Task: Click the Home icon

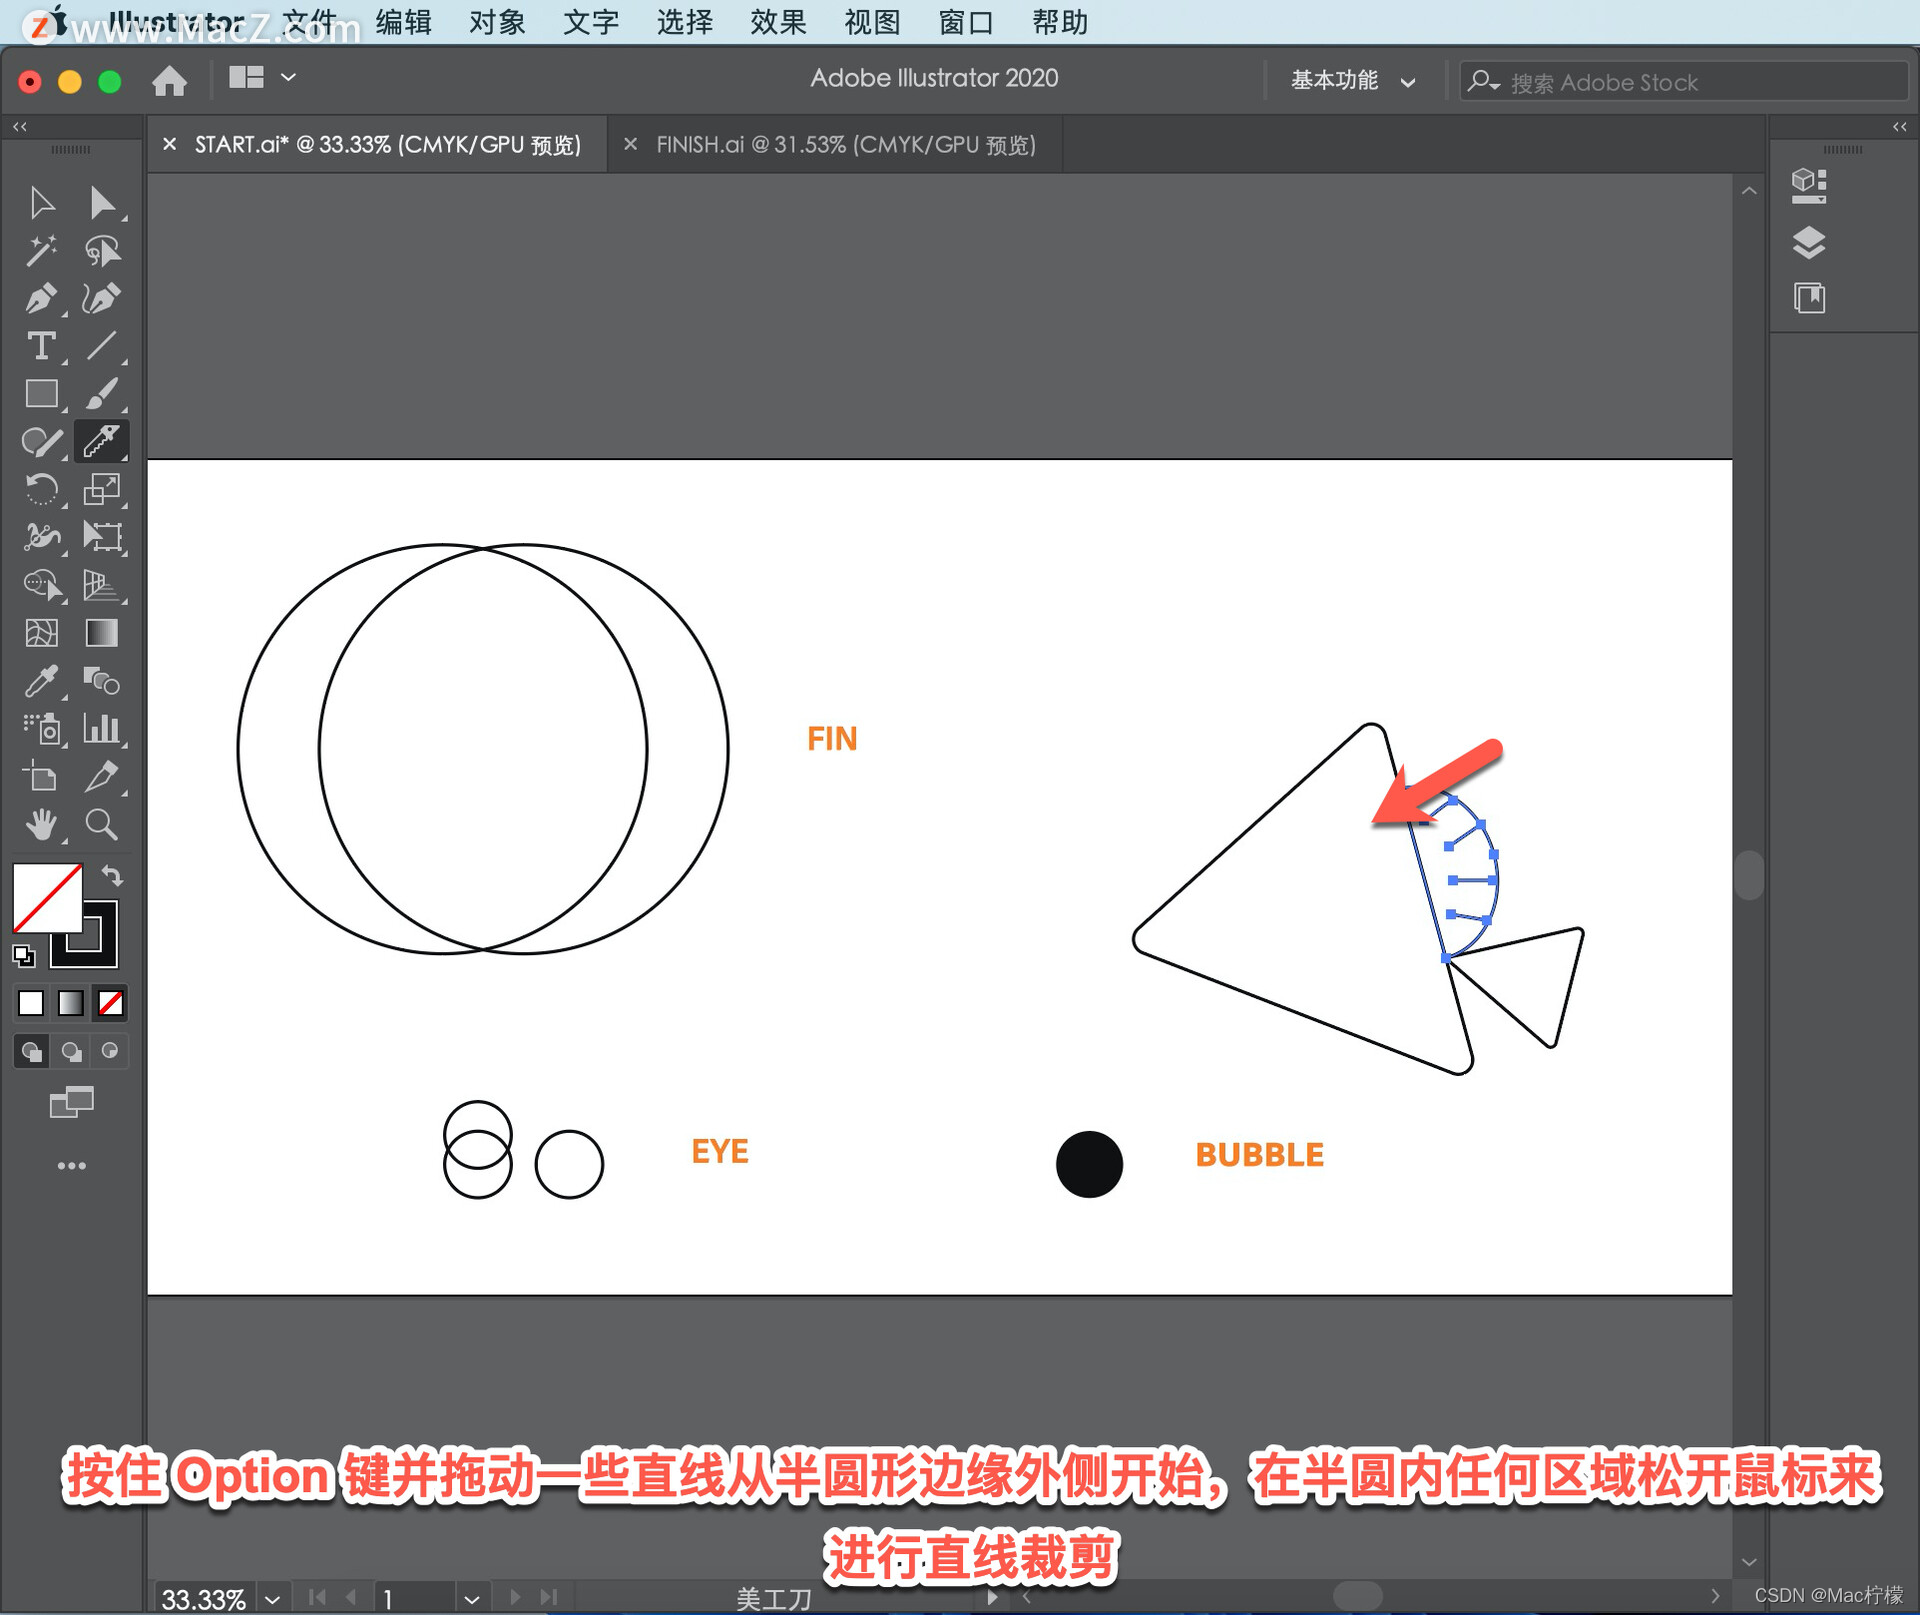Action: [x=169, y=80]
